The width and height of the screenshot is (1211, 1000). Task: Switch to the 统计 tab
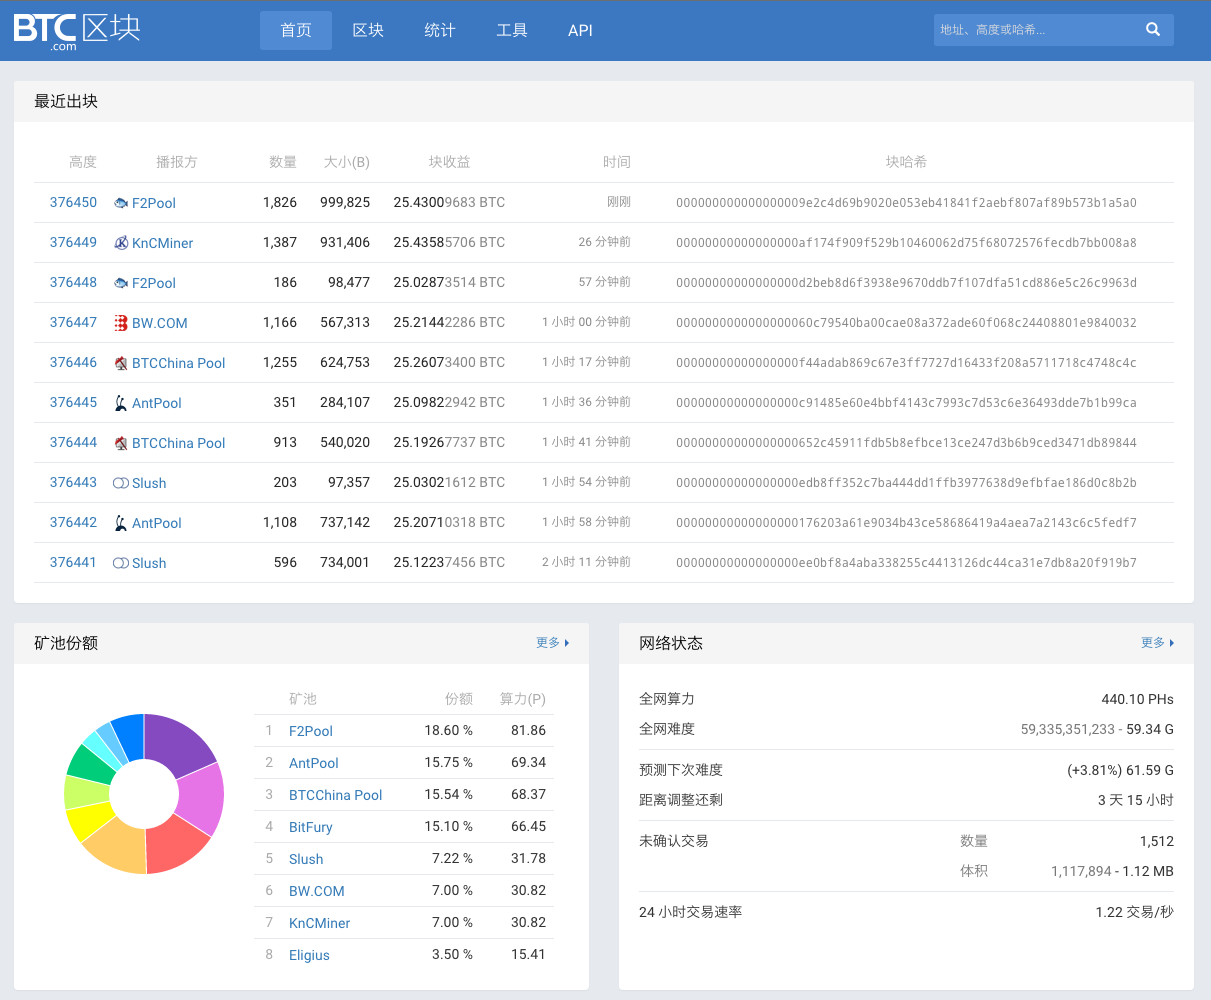(439, 30)
